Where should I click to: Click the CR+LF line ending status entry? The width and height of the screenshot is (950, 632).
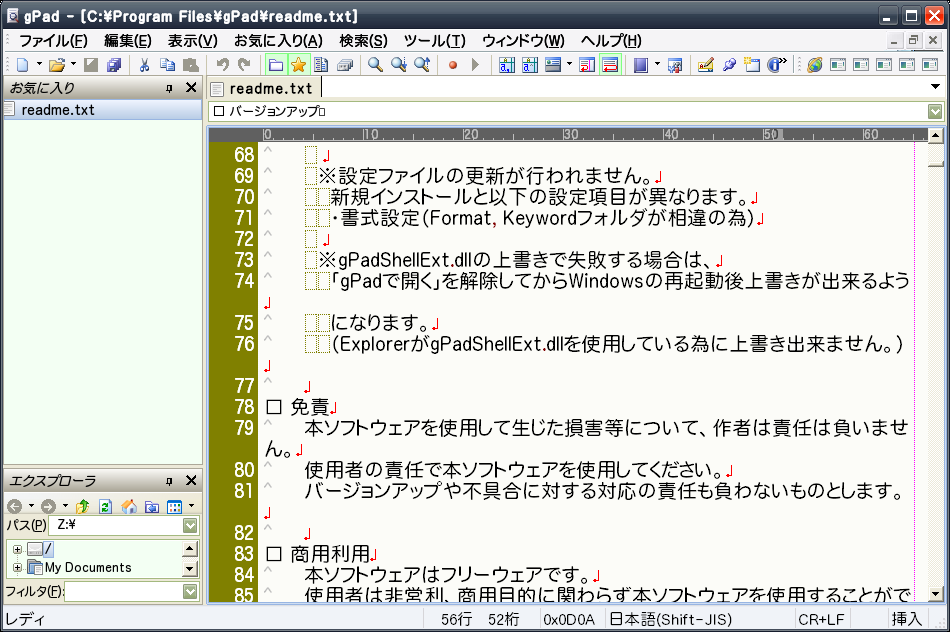[x=821, y=619]
